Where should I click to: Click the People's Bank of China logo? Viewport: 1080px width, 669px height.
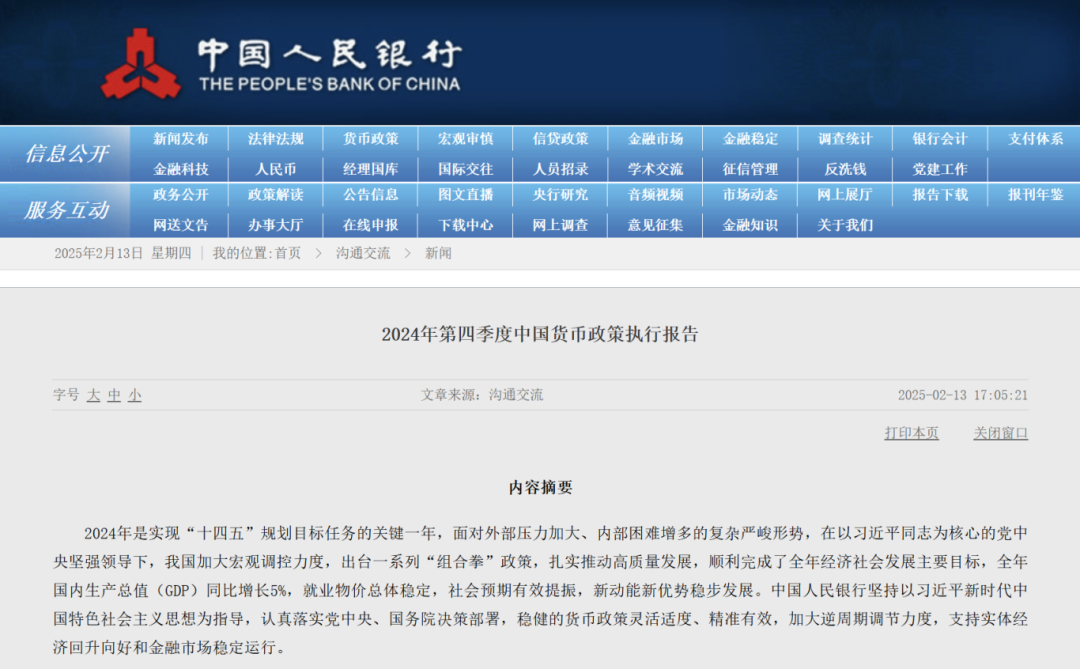pos(141,64)
